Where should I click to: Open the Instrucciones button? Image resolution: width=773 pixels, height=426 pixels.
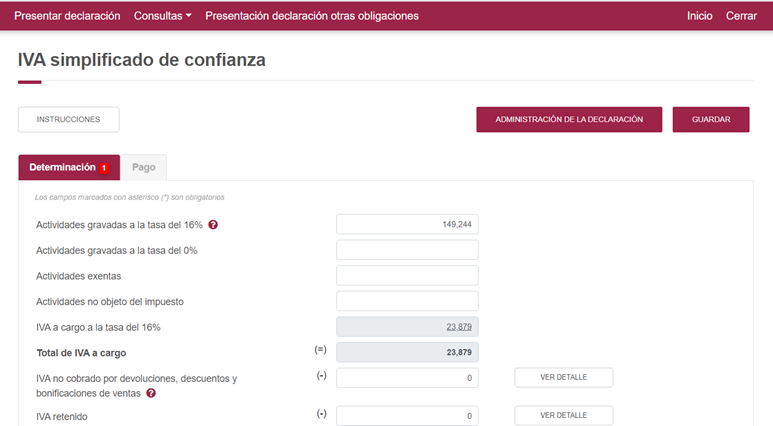click(68, 119)
